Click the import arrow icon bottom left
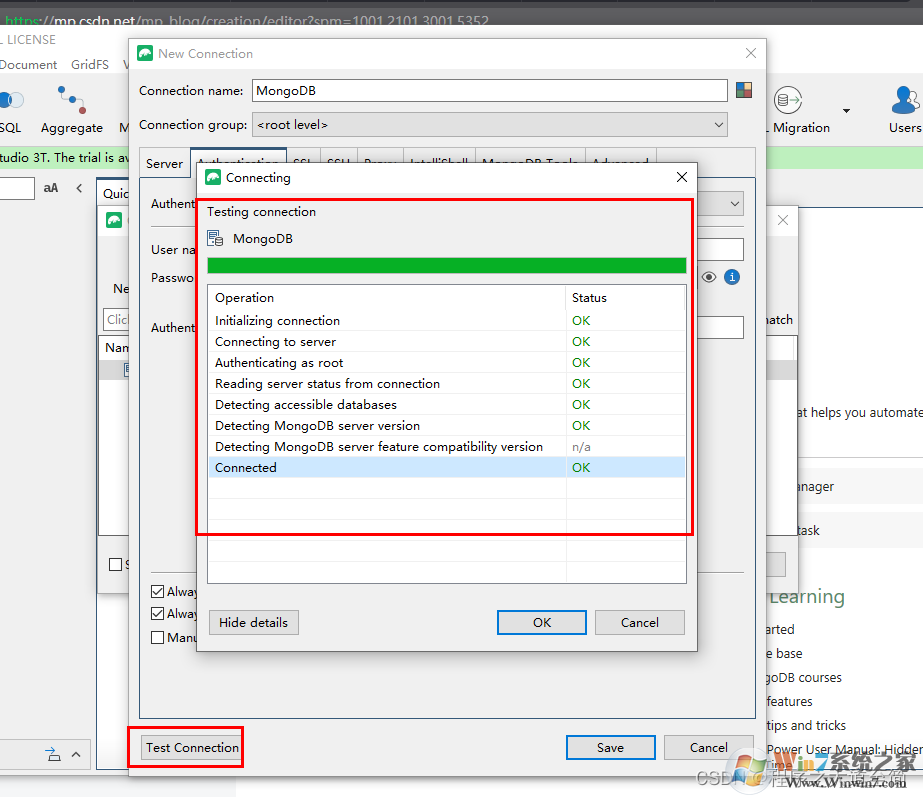The width and height of the screenshot is (923, 797). pos(53,754)
